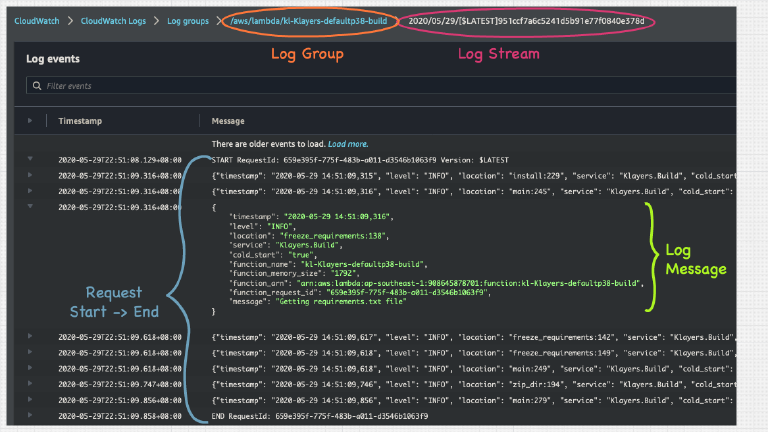
Task: Expand the main:245 log event row
Action: tap(30, 191)
